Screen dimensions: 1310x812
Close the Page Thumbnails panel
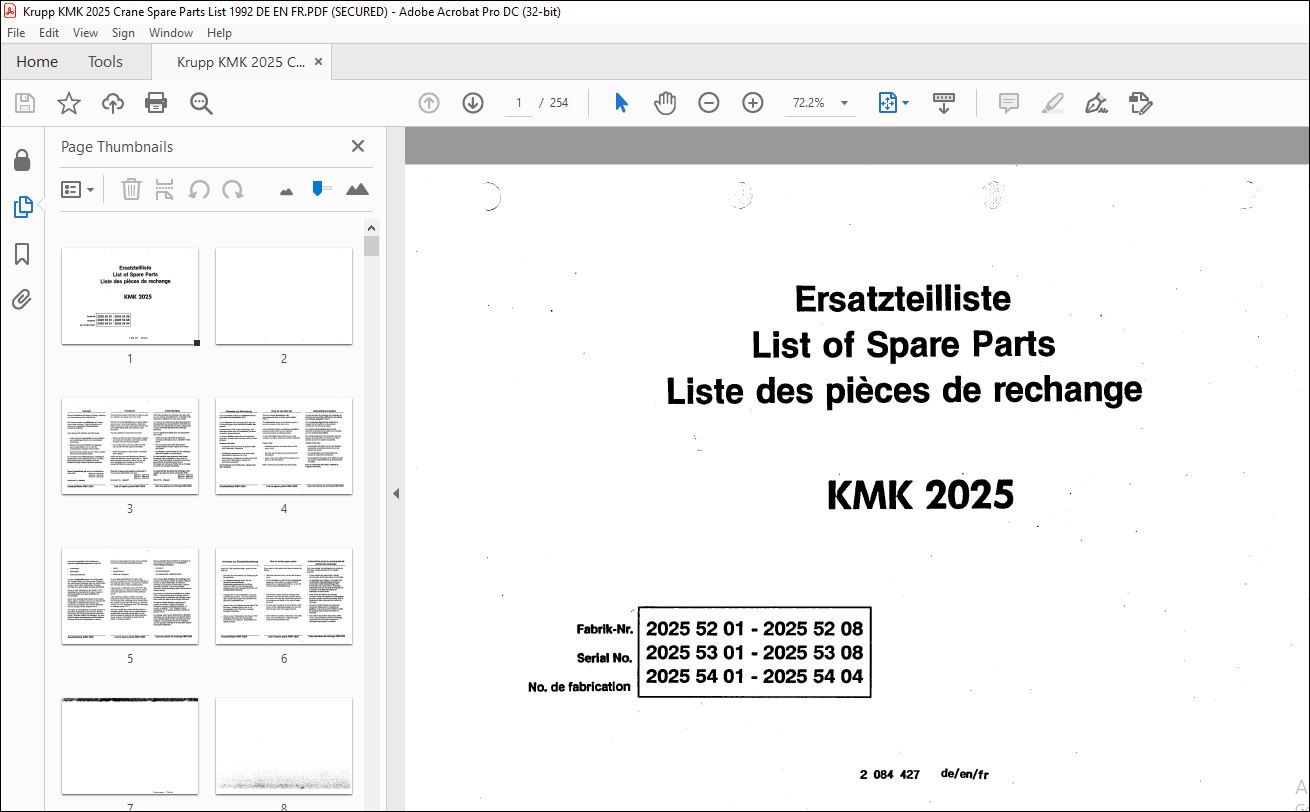tap(358, 146)
